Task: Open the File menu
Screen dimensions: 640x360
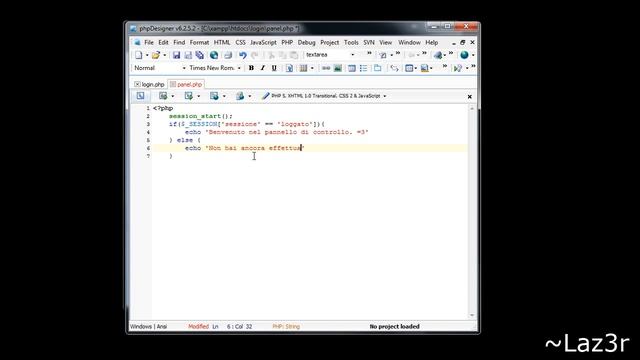Action: click(149, 42)
